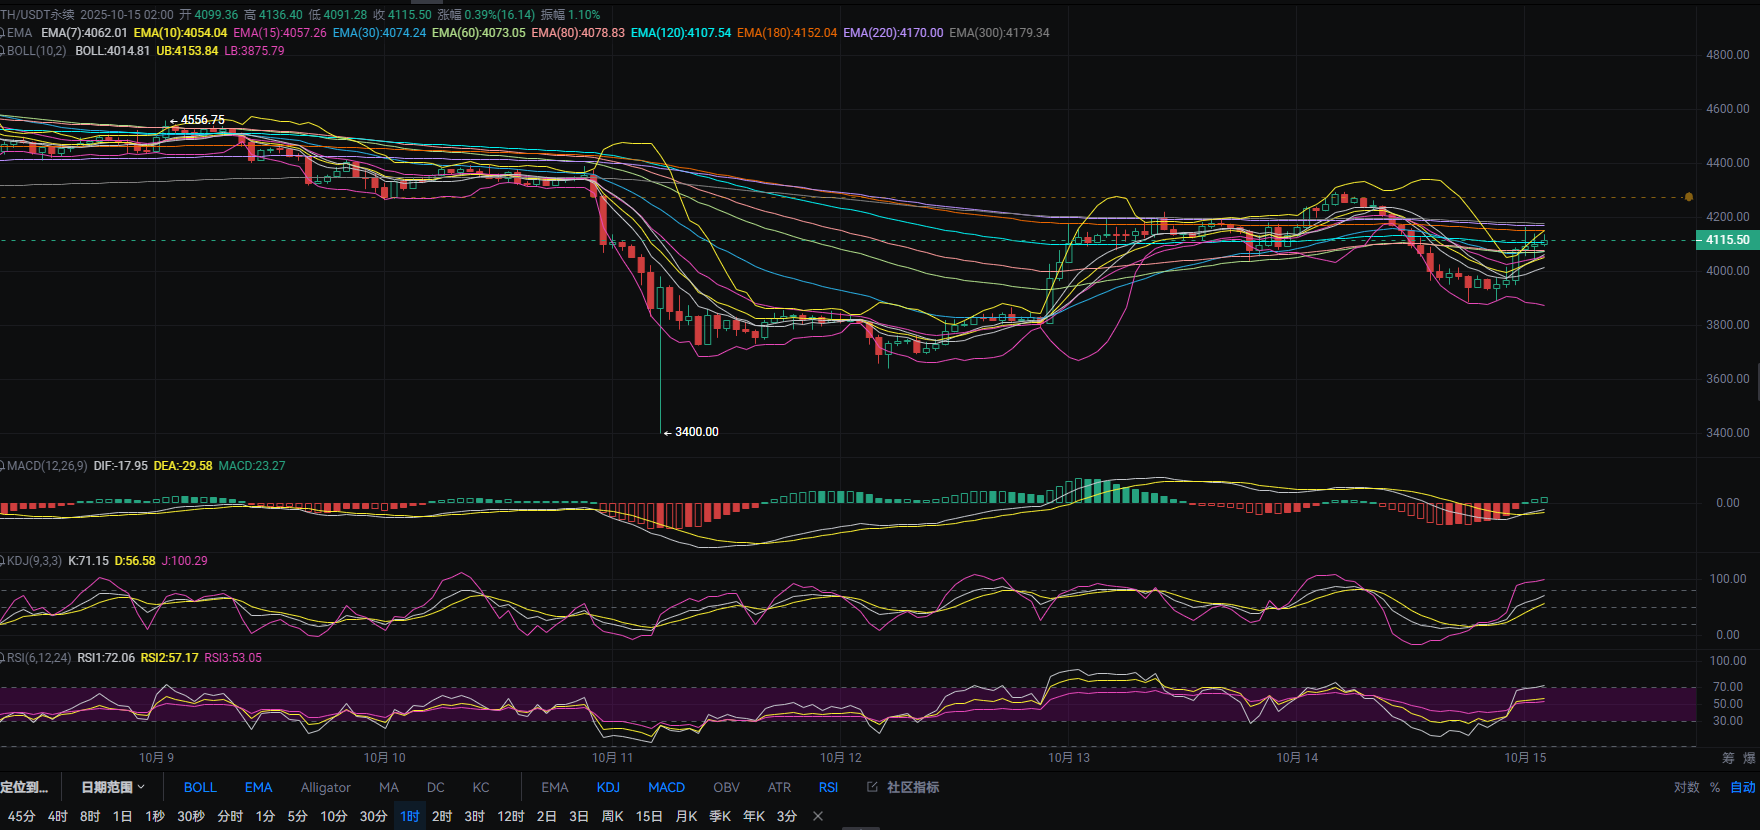Enable the OBV sub-chart indicator
The height and width of the screenshot is (830, 1760).
726,787
